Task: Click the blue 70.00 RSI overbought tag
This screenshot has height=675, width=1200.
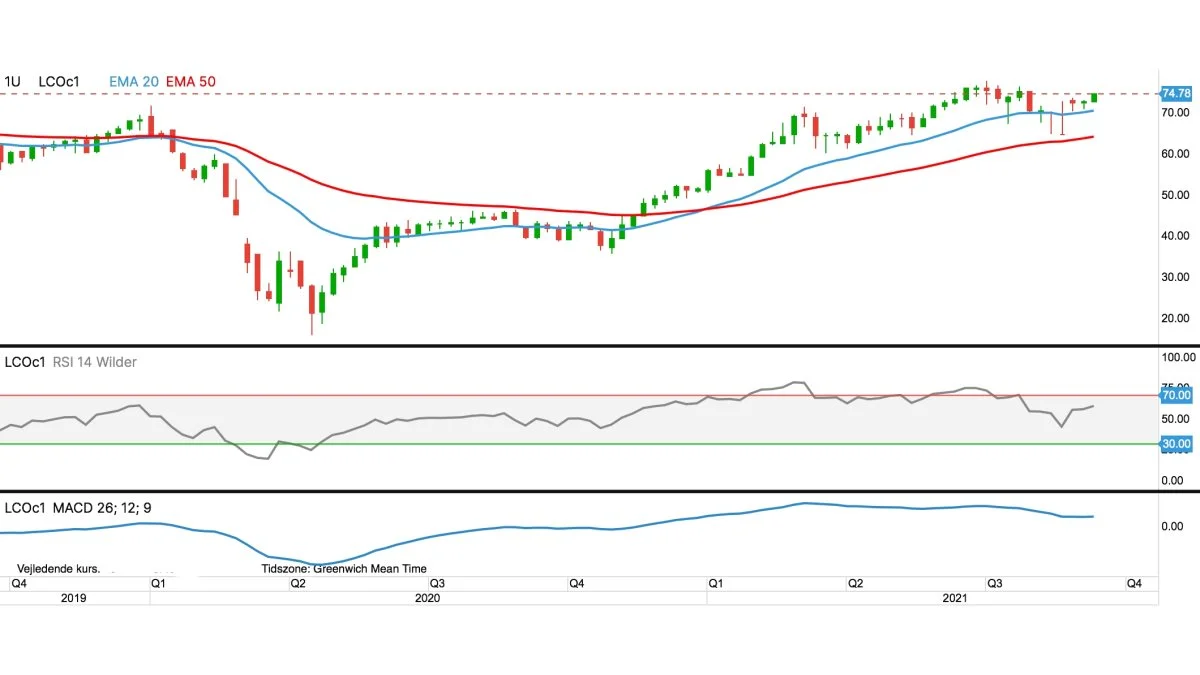Action: [x=1175, y=395]
